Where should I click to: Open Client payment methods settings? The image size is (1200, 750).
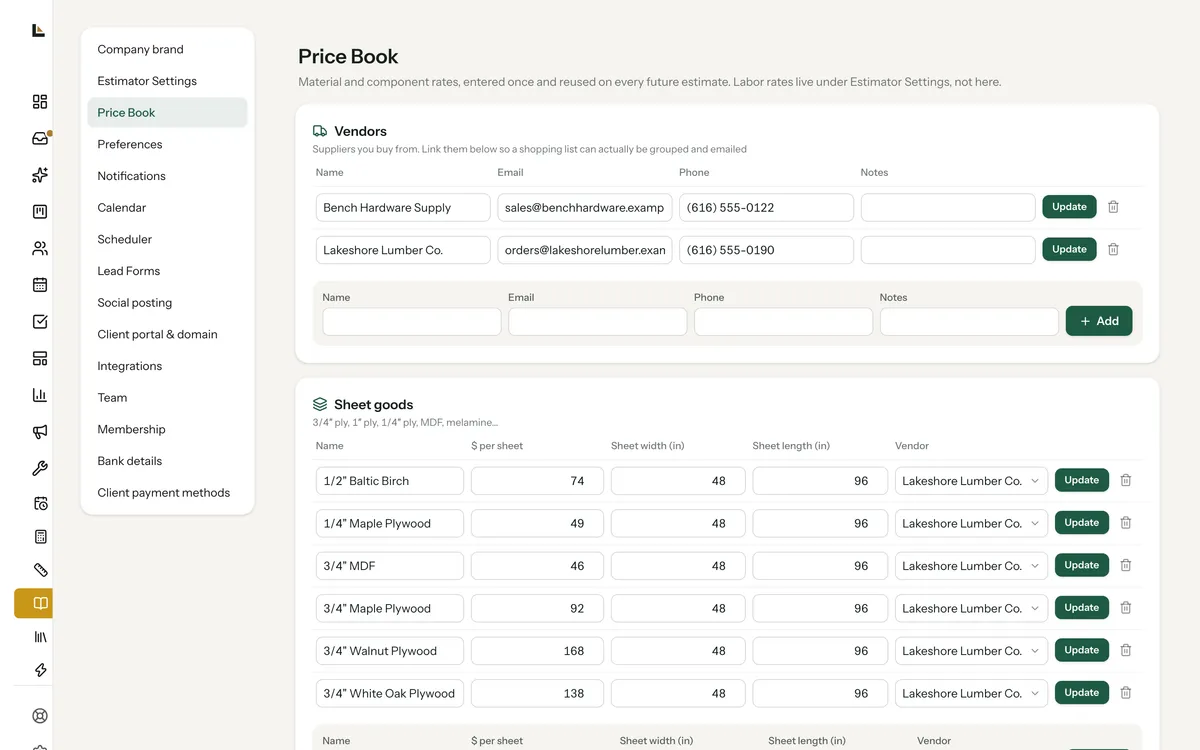click(167, 492)
